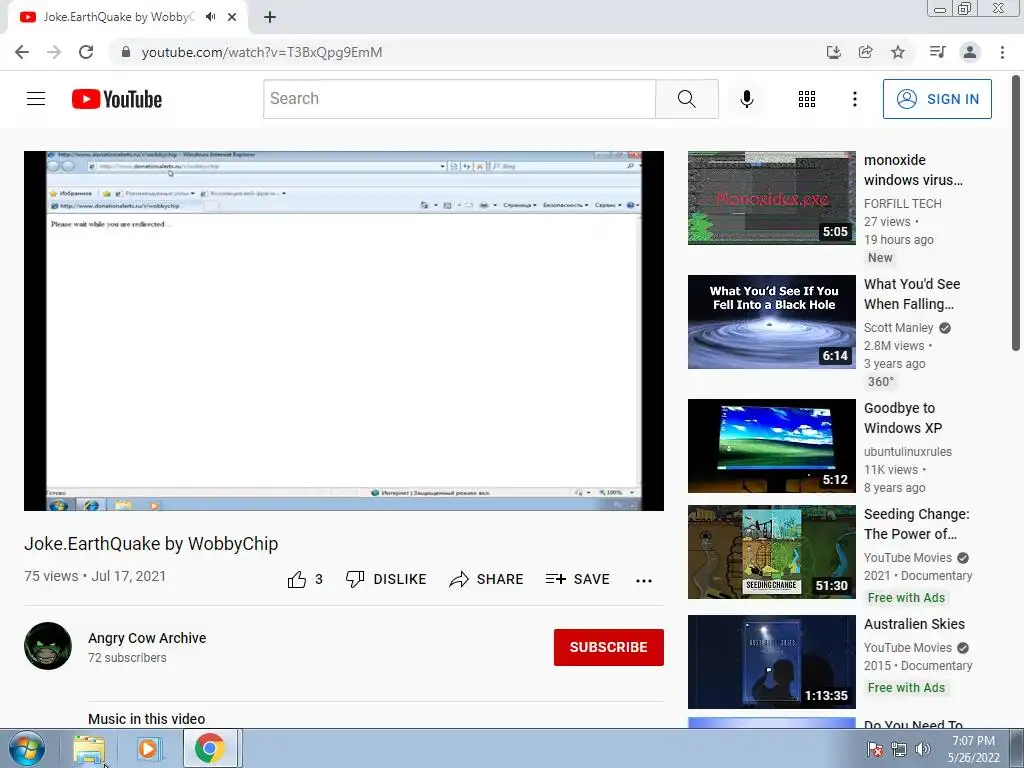Share this page from the address bar
This screenshot has width=1024, height=768.
point(866,52)
